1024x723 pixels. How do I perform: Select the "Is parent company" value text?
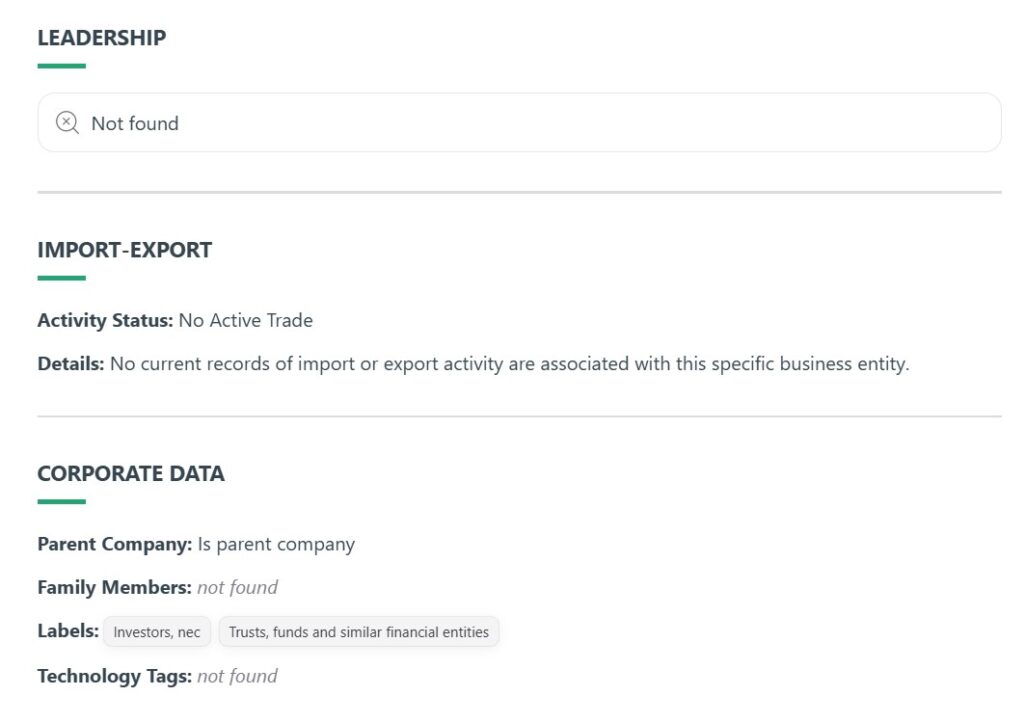pyautogui.click(x=276, y=545)
